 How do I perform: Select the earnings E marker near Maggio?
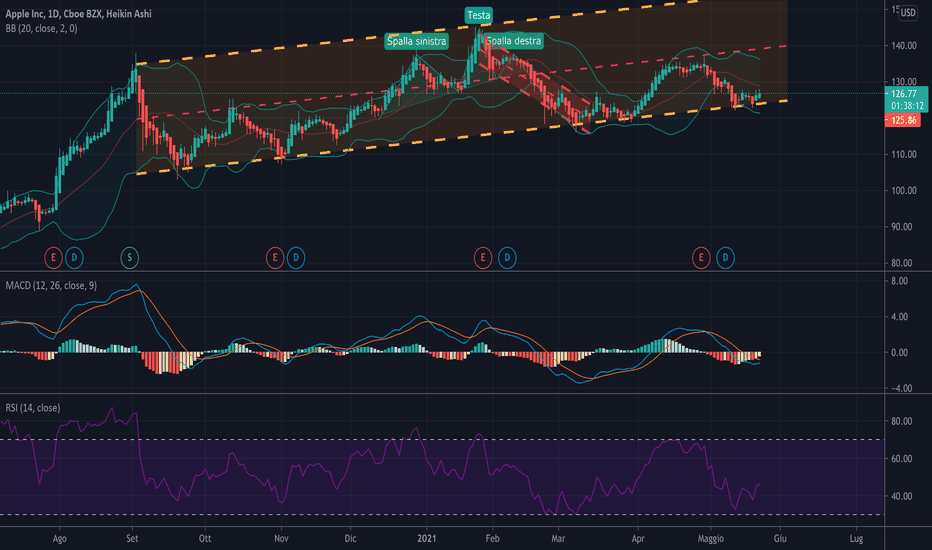tap(701, 257)
